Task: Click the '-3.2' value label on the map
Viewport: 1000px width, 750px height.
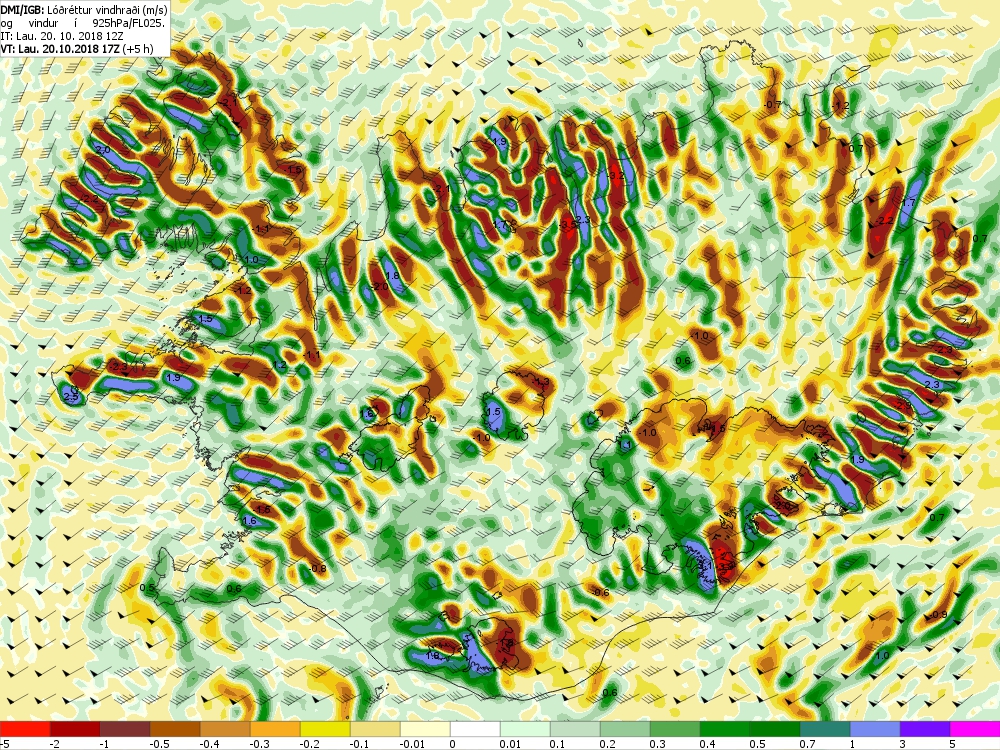Action: point(615,175)
